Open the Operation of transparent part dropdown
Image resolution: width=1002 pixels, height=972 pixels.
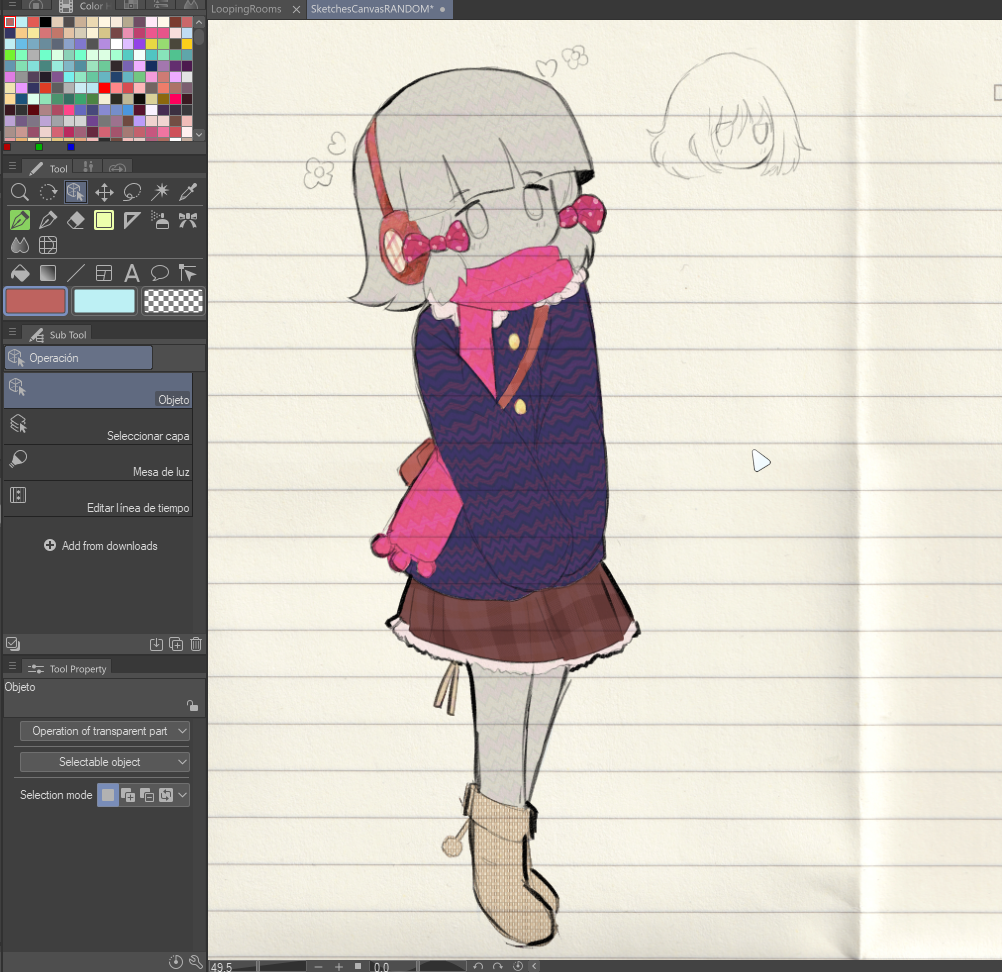pyautogui.click(x=103, y=731)
